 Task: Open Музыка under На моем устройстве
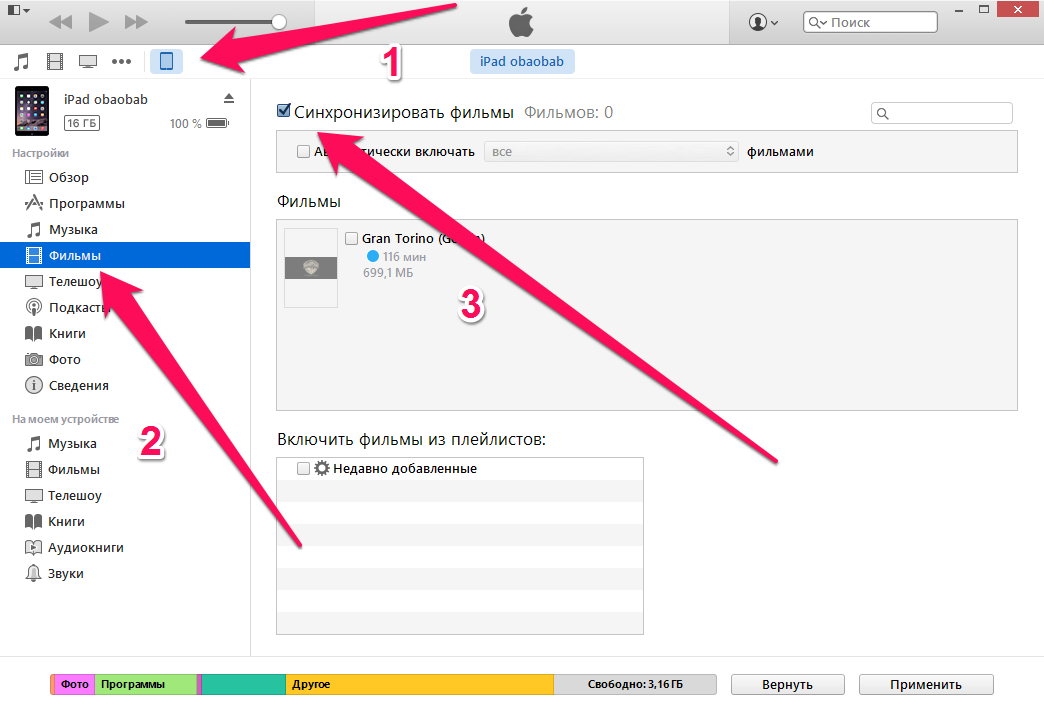tap(125, 444)
